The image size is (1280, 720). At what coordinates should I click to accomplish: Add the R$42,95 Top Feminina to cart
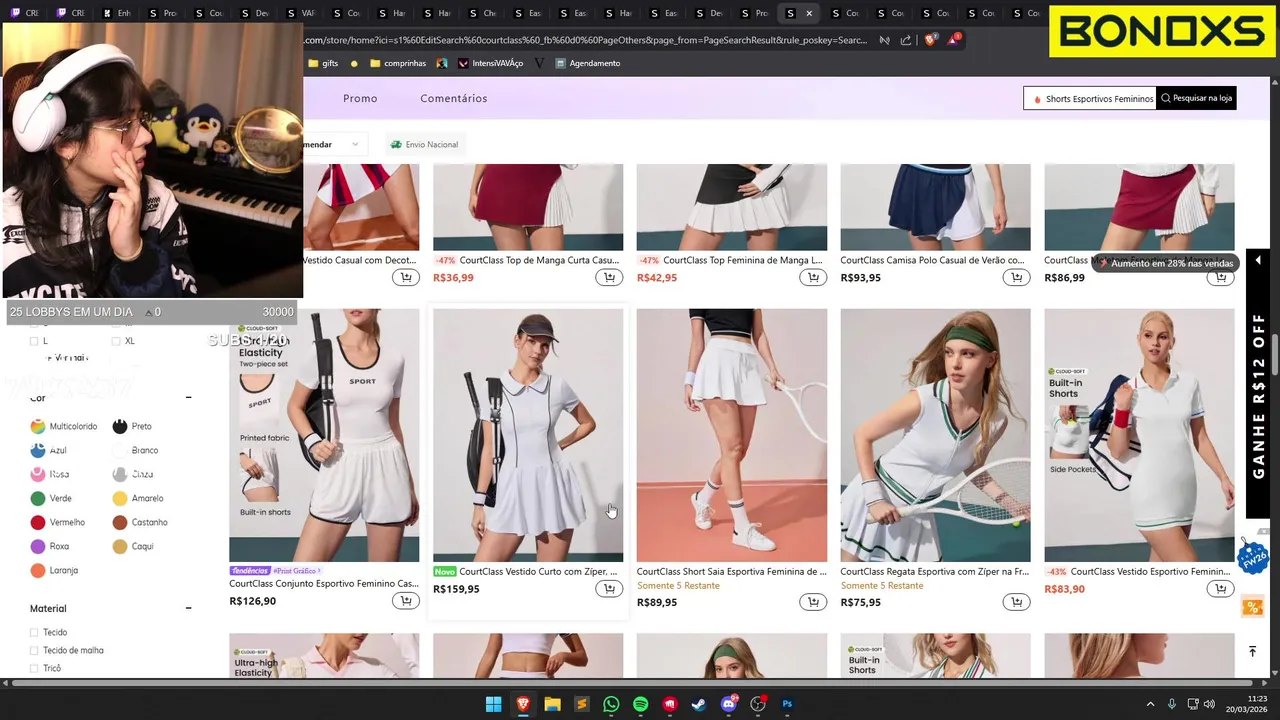[813, 277]
